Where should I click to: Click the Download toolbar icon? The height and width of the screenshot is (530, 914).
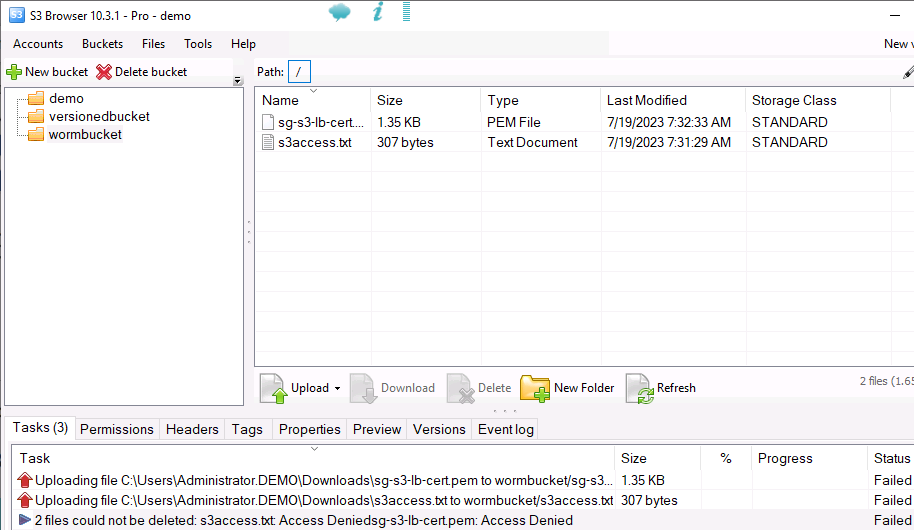pyautogui.click(x=363, y=388)
